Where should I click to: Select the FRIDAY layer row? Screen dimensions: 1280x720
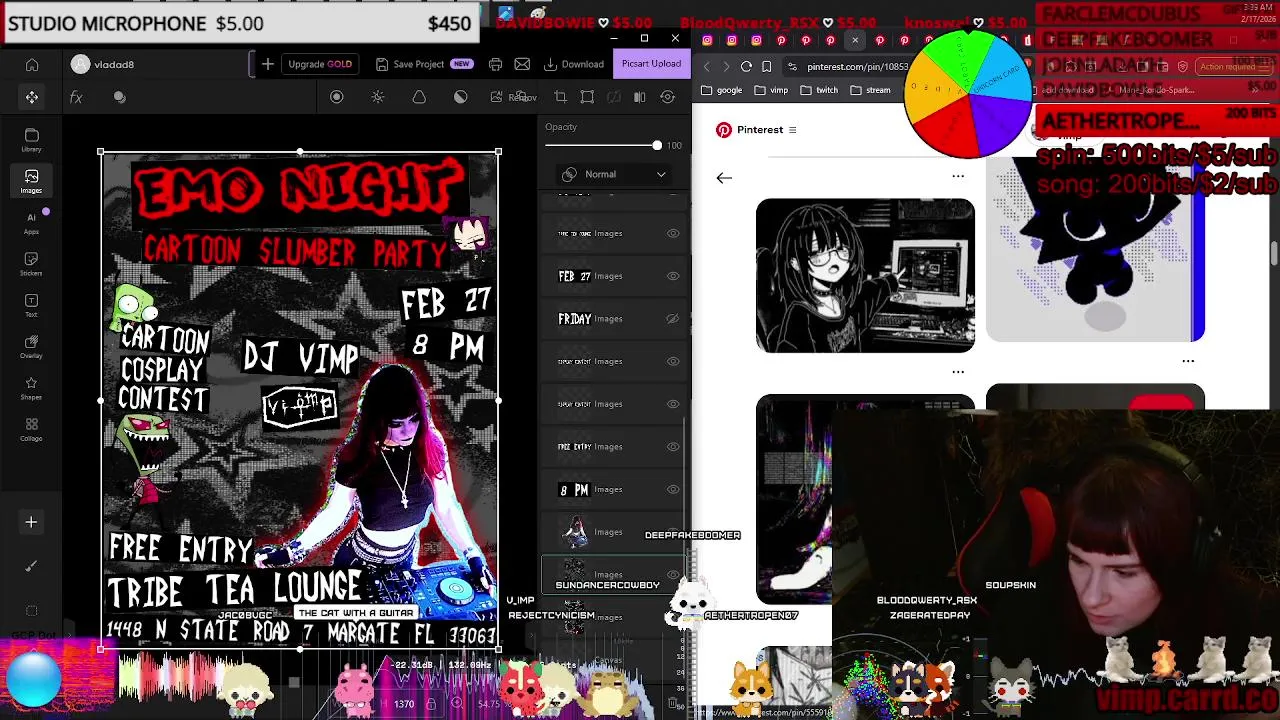614,319
